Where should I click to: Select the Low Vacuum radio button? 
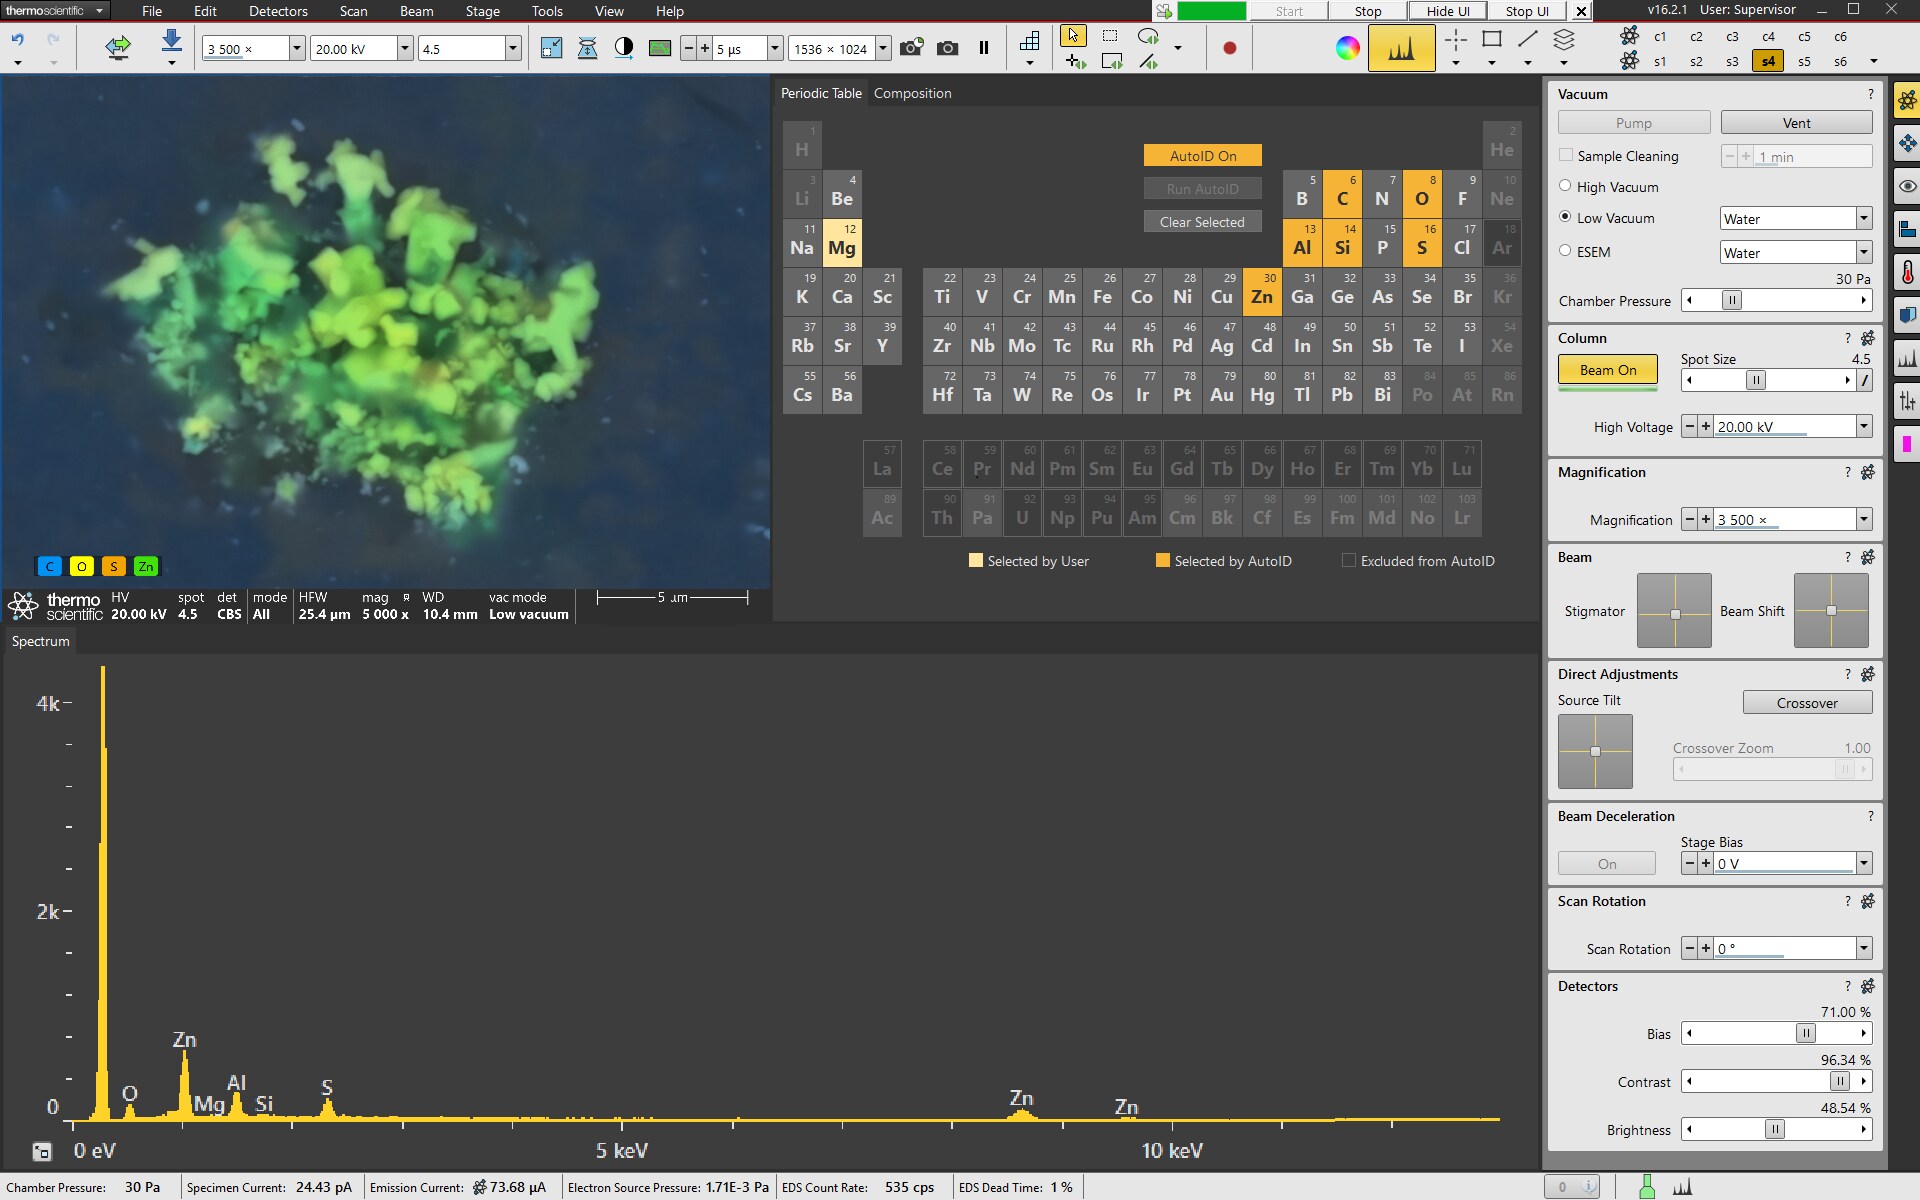coord(1566,218)
